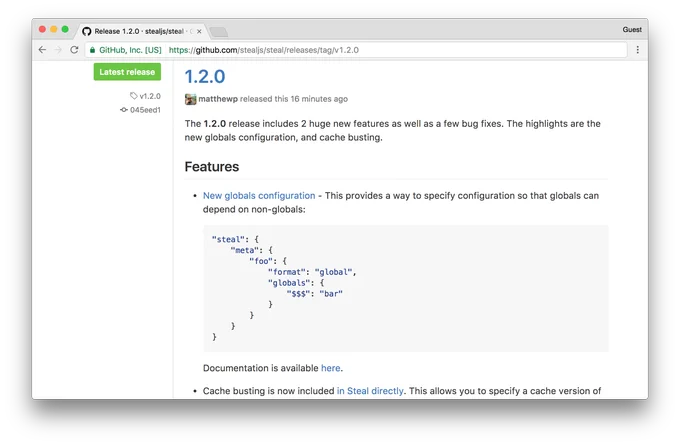Screen dimensions: 680x445
Task: Open commit 045eed1 link
Action: pos(145,110)
